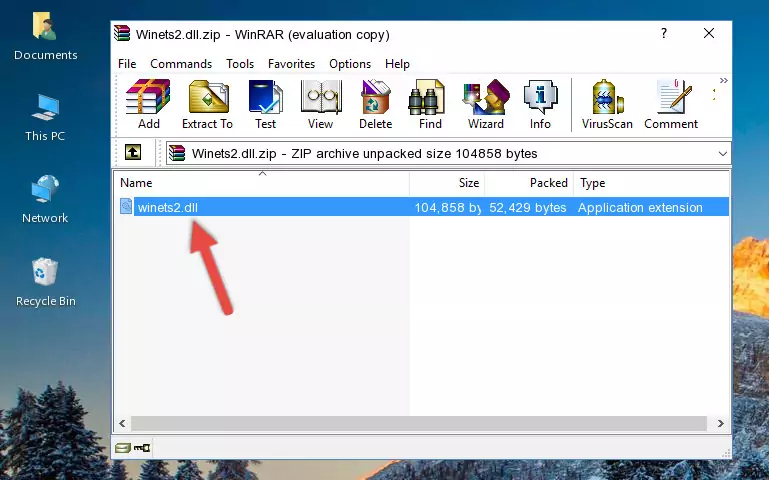Open the View file tool
Image resolution: width=769 pixels, height=480 pixels.
(321, 104)
